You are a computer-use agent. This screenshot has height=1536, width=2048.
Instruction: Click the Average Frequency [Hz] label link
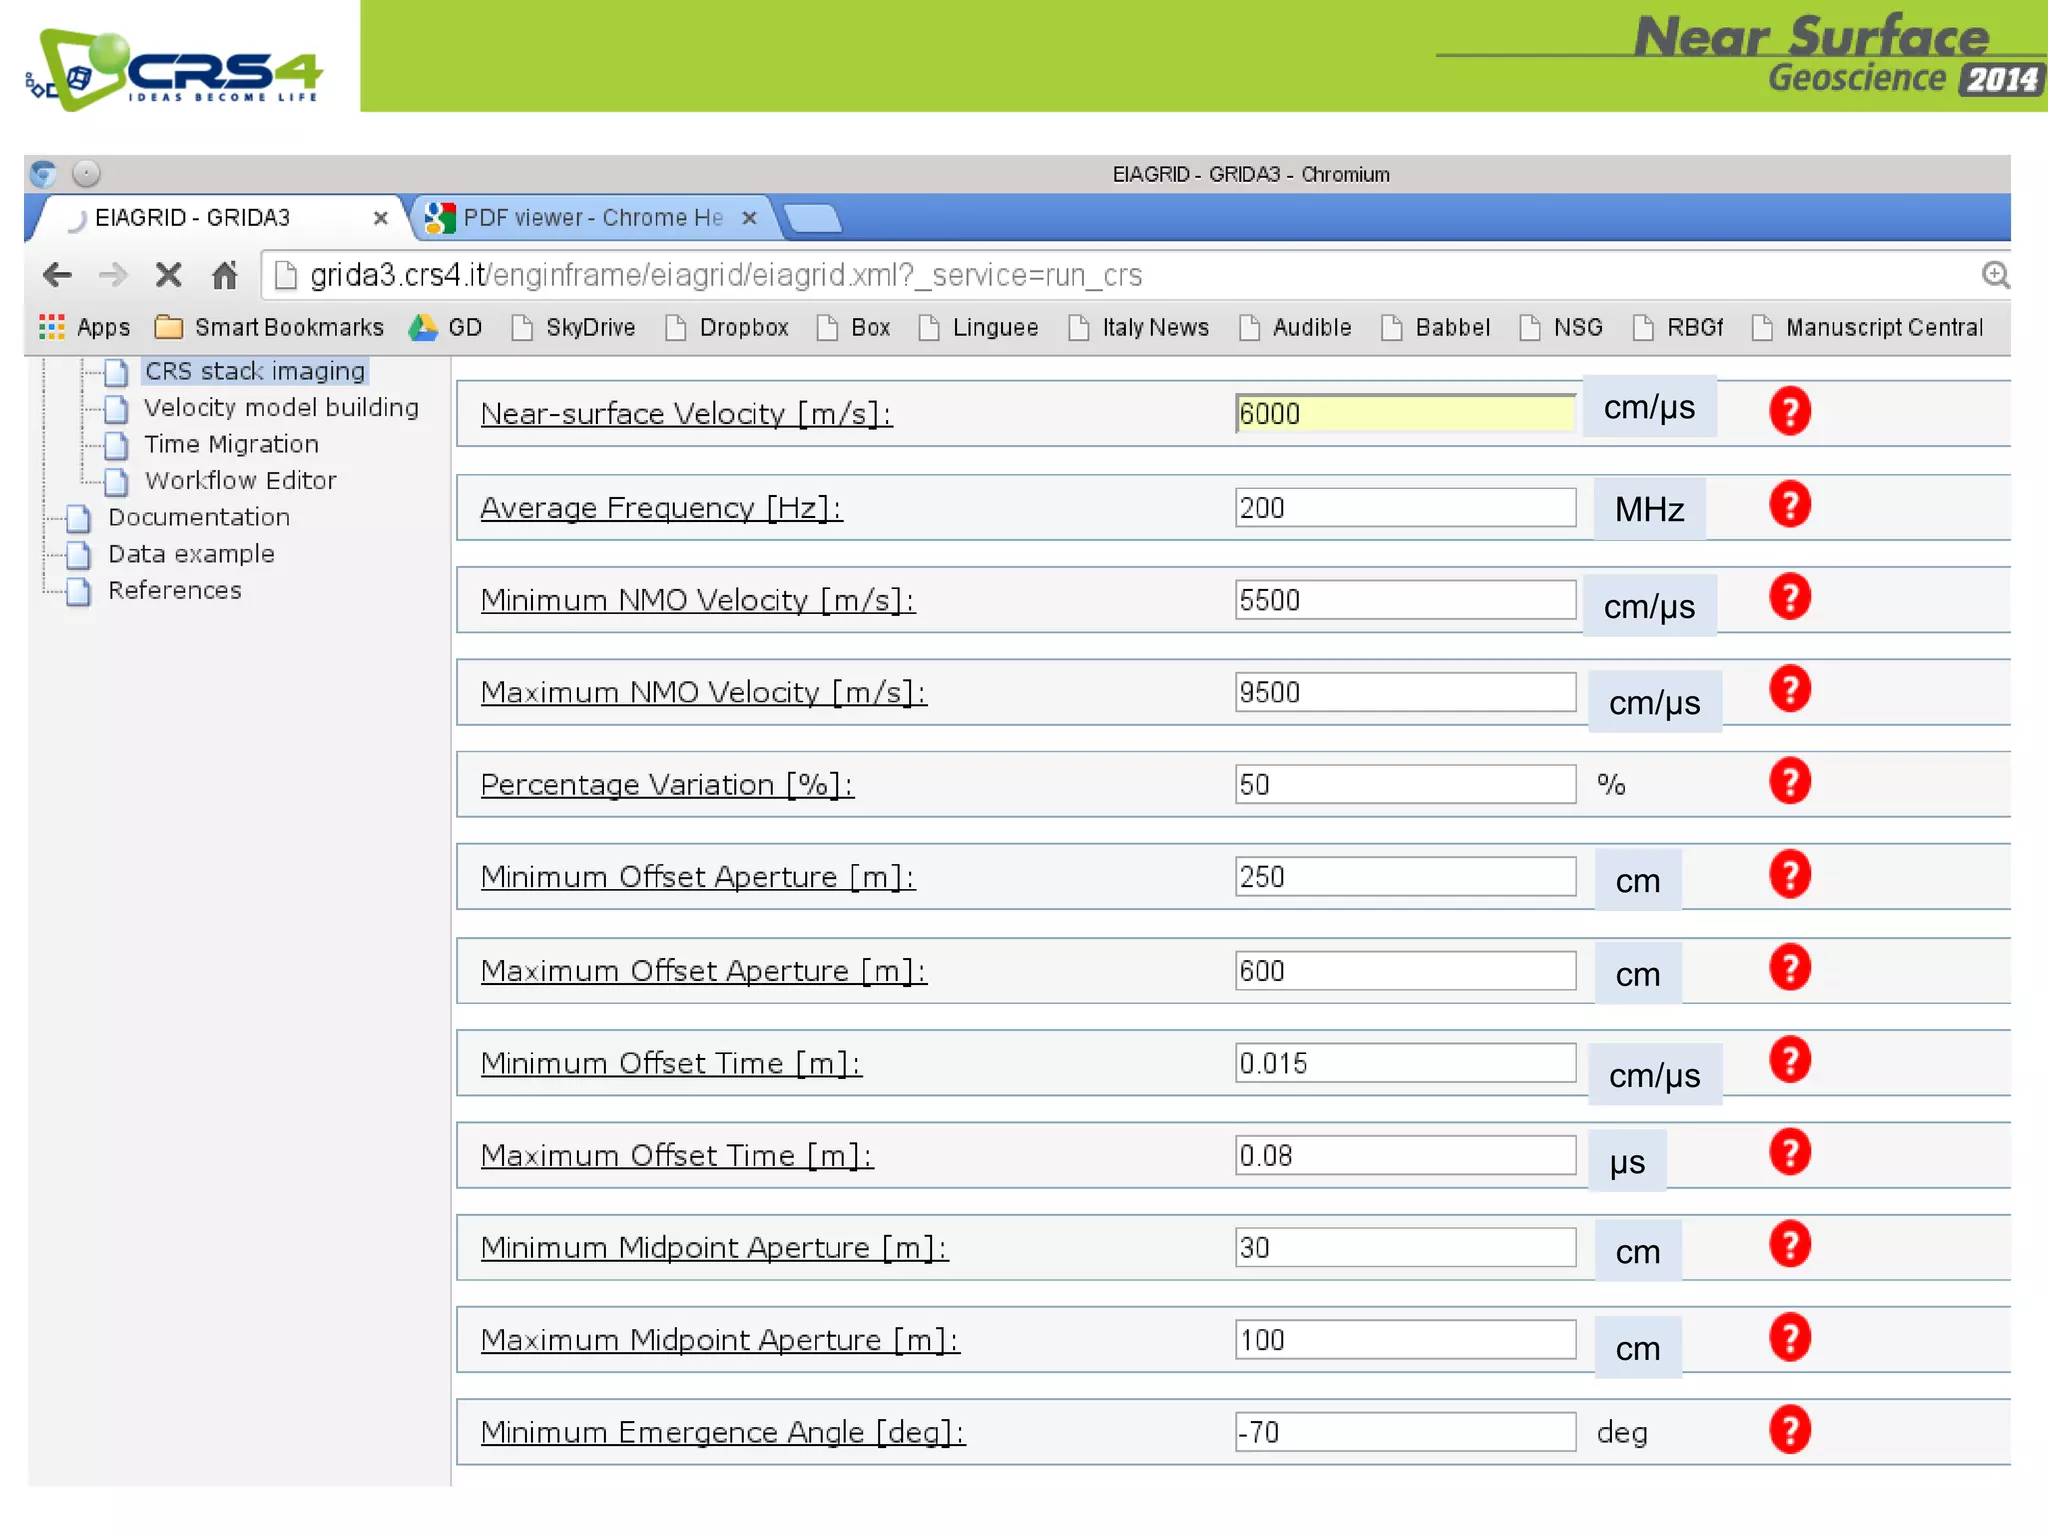coord(661,508)
